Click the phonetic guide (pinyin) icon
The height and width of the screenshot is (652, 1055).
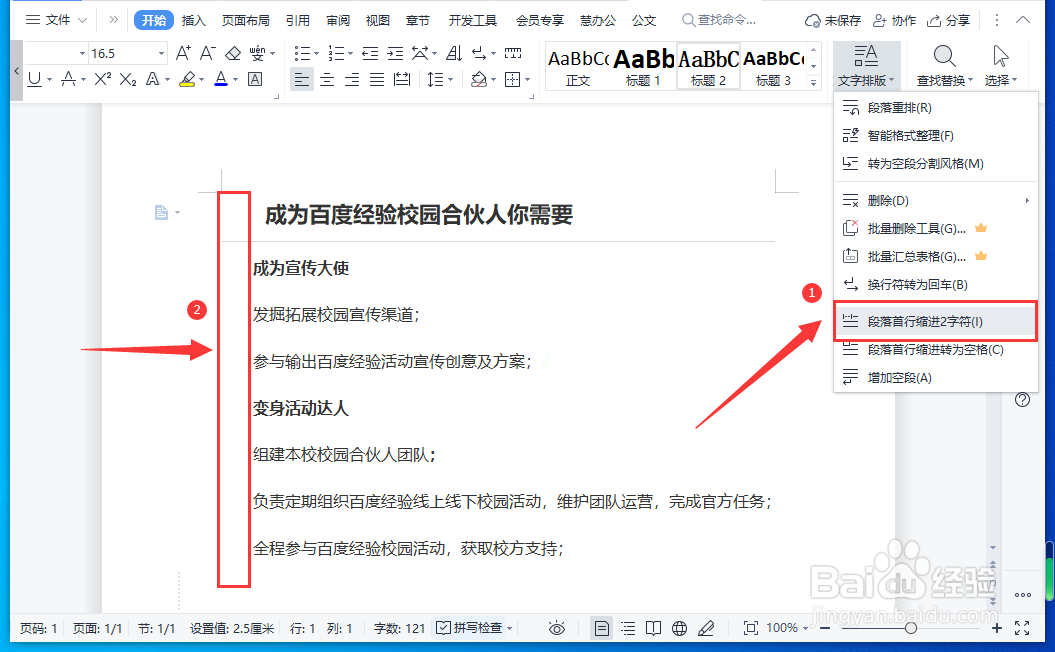(x=257, y=53)
